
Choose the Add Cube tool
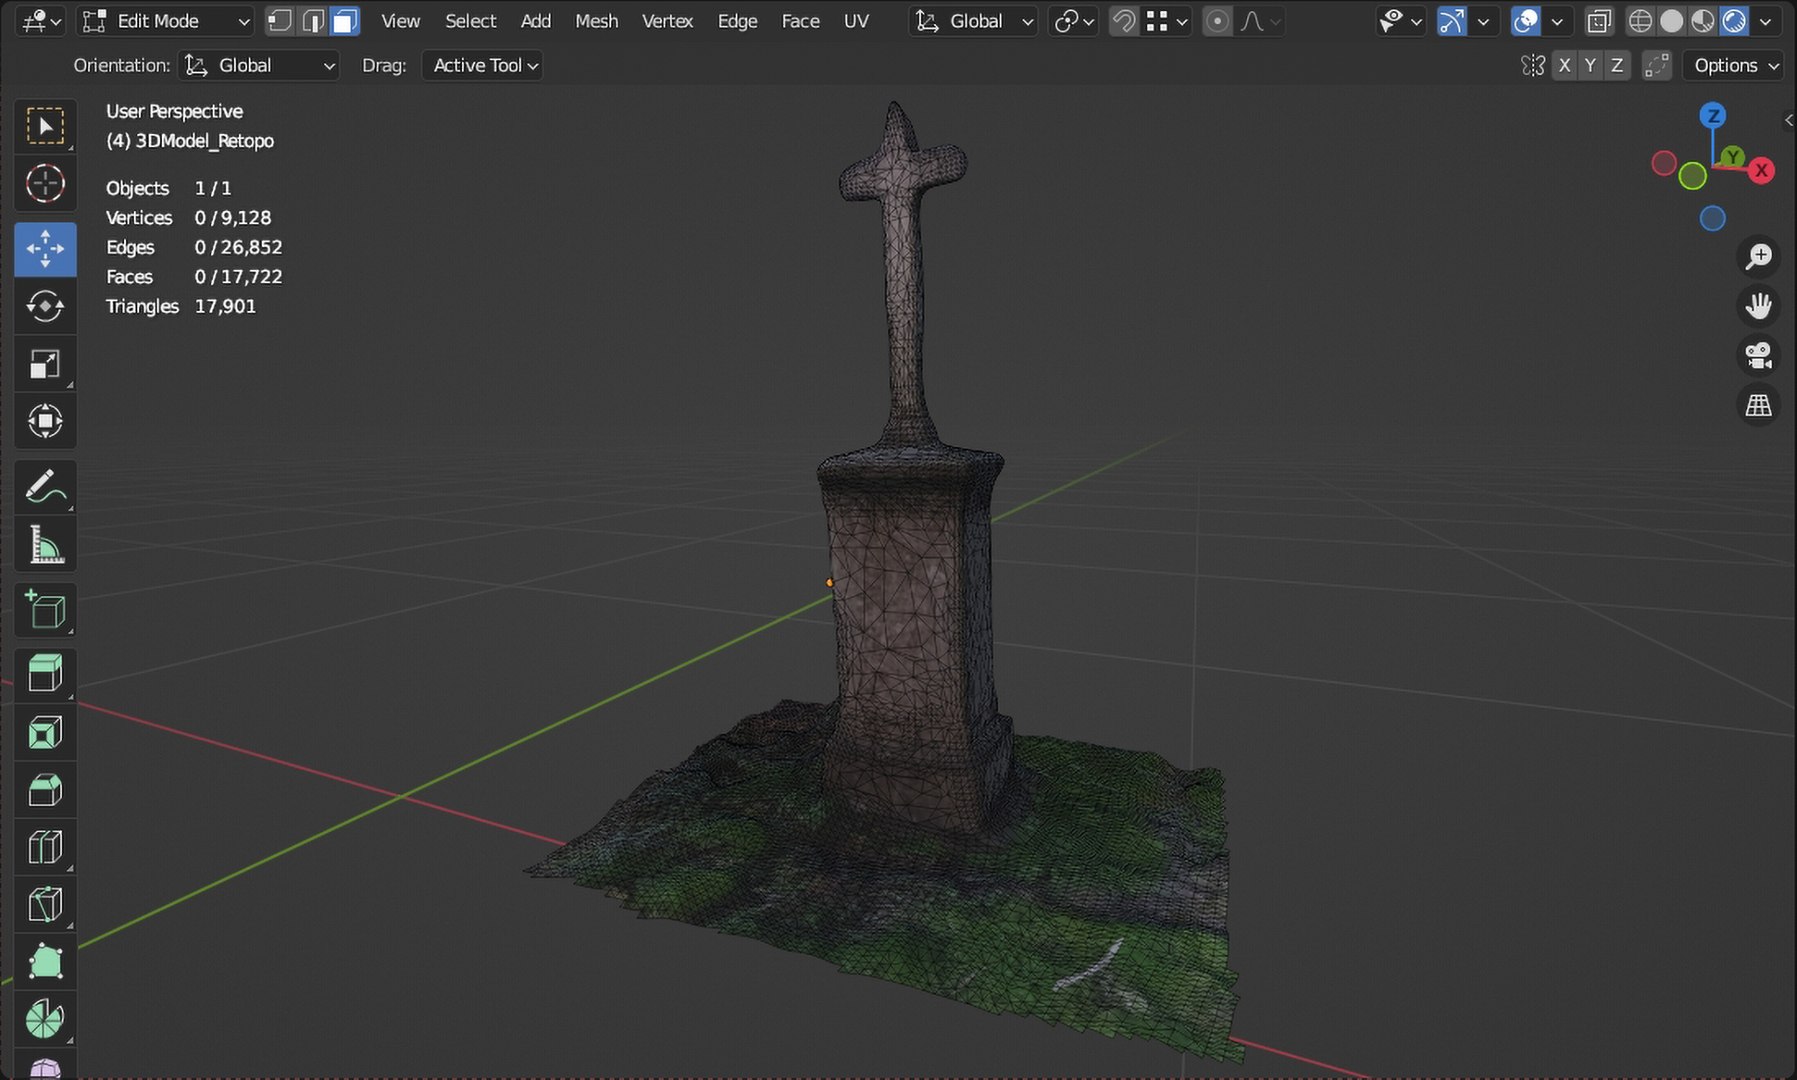(45, 610)
